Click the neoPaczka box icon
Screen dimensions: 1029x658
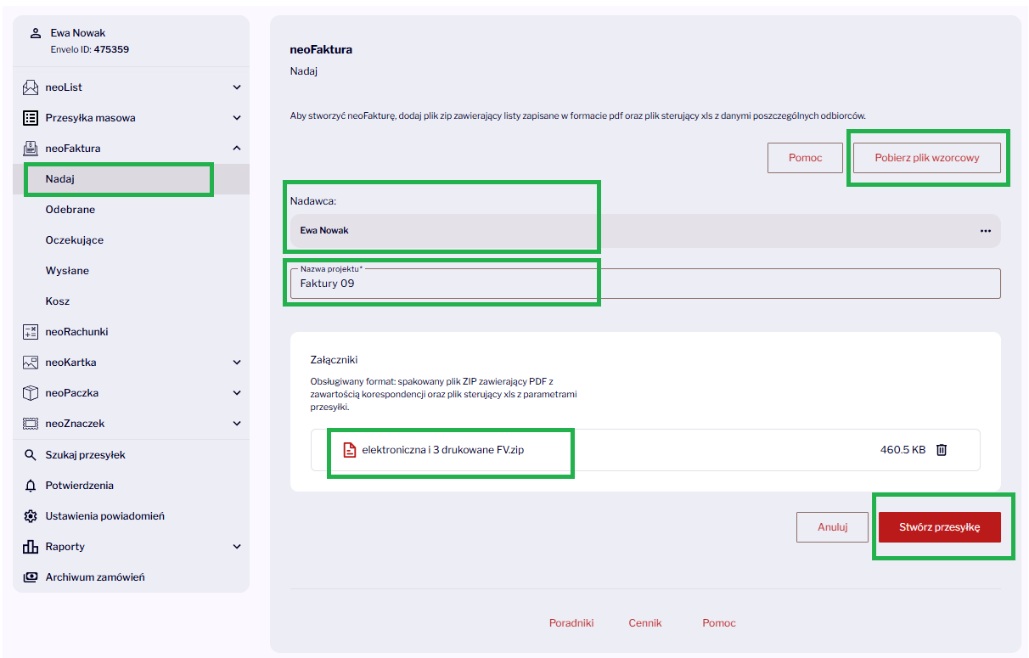[x=30, y=393]
